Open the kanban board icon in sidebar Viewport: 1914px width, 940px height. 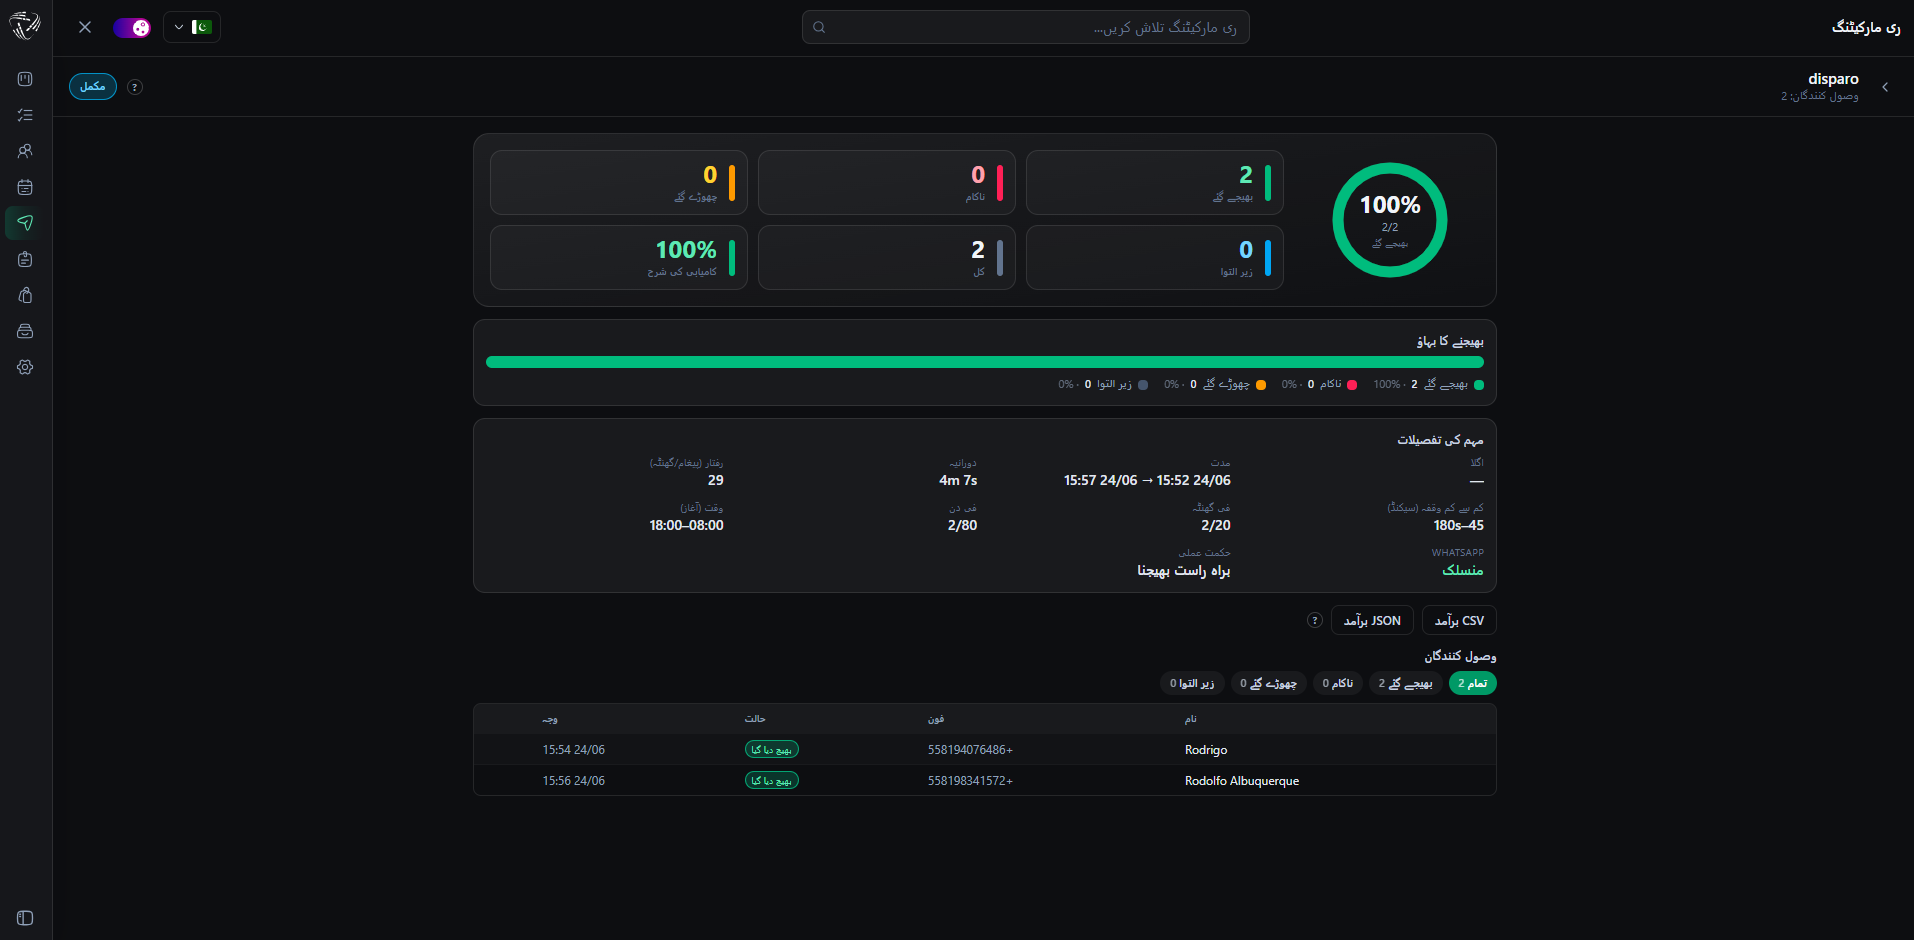pos(25,79)
